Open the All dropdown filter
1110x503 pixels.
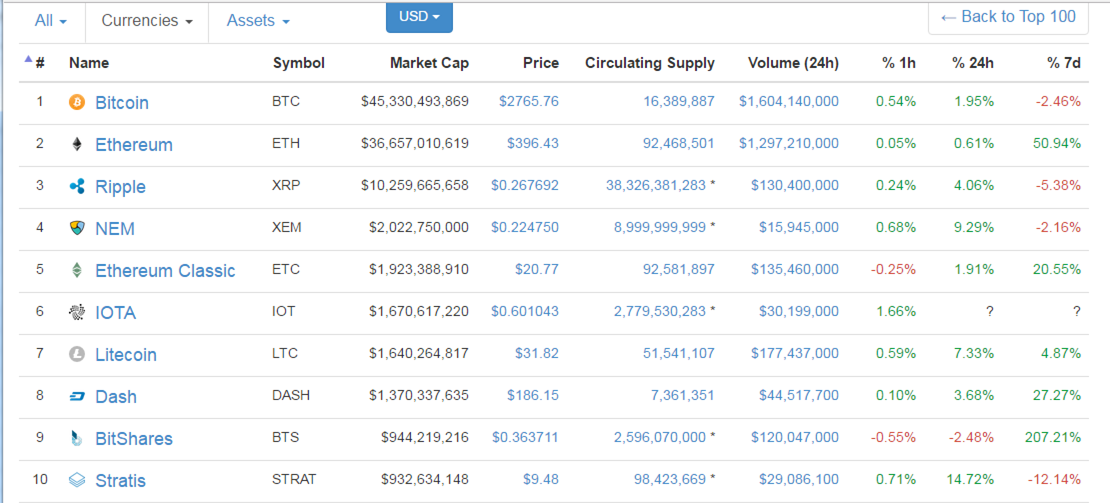click(51, 21)
